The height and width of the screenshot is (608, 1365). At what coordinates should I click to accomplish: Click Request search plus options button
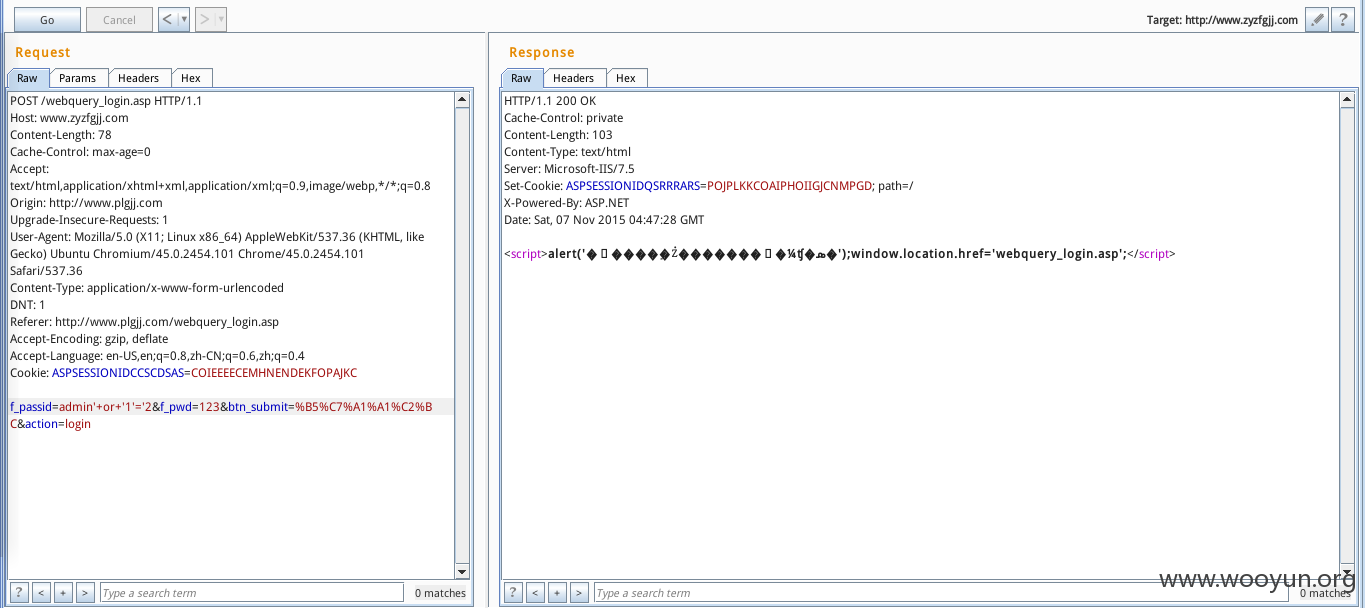coord(63,592)
